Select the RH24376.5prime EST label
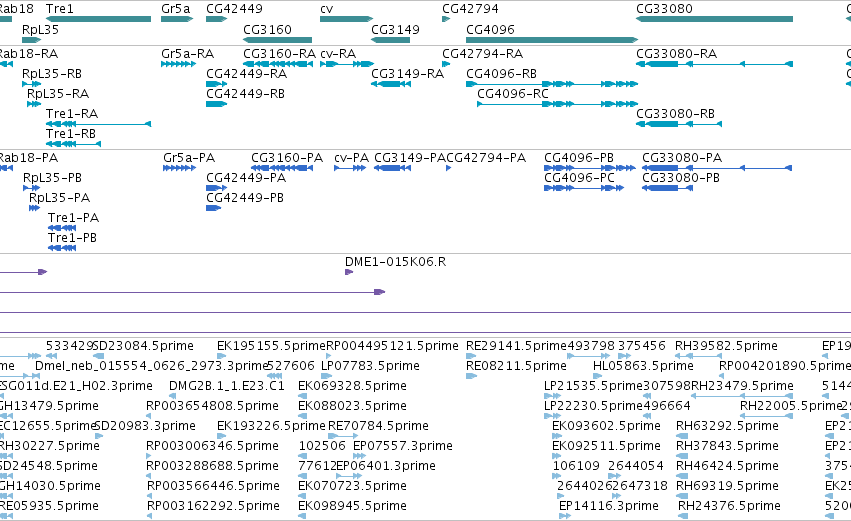Screen dimensions: 851x521 tap(729, 506)
